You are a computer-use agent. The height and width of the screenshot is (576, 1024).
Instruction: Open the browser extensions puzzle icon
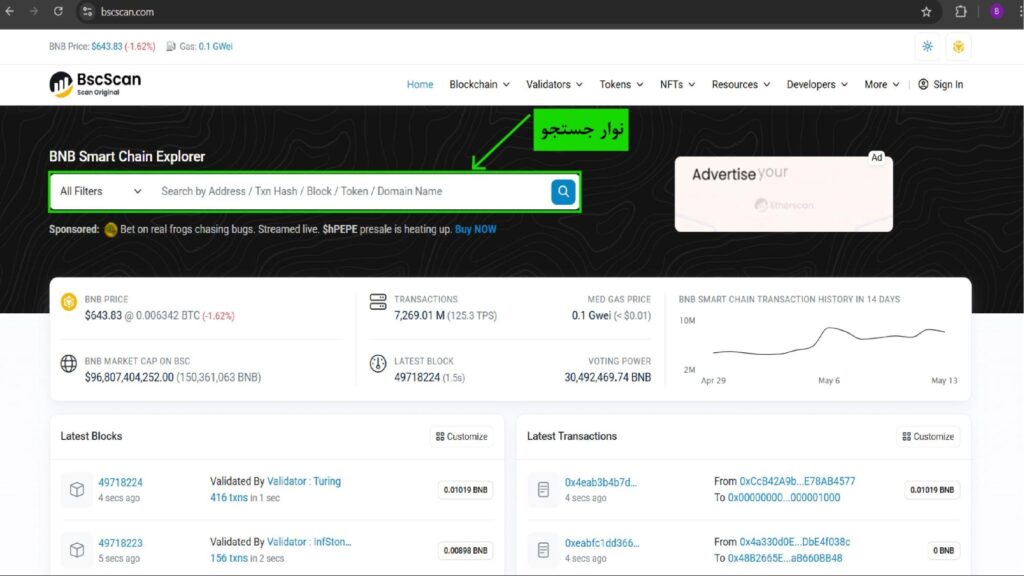(961, 12)
